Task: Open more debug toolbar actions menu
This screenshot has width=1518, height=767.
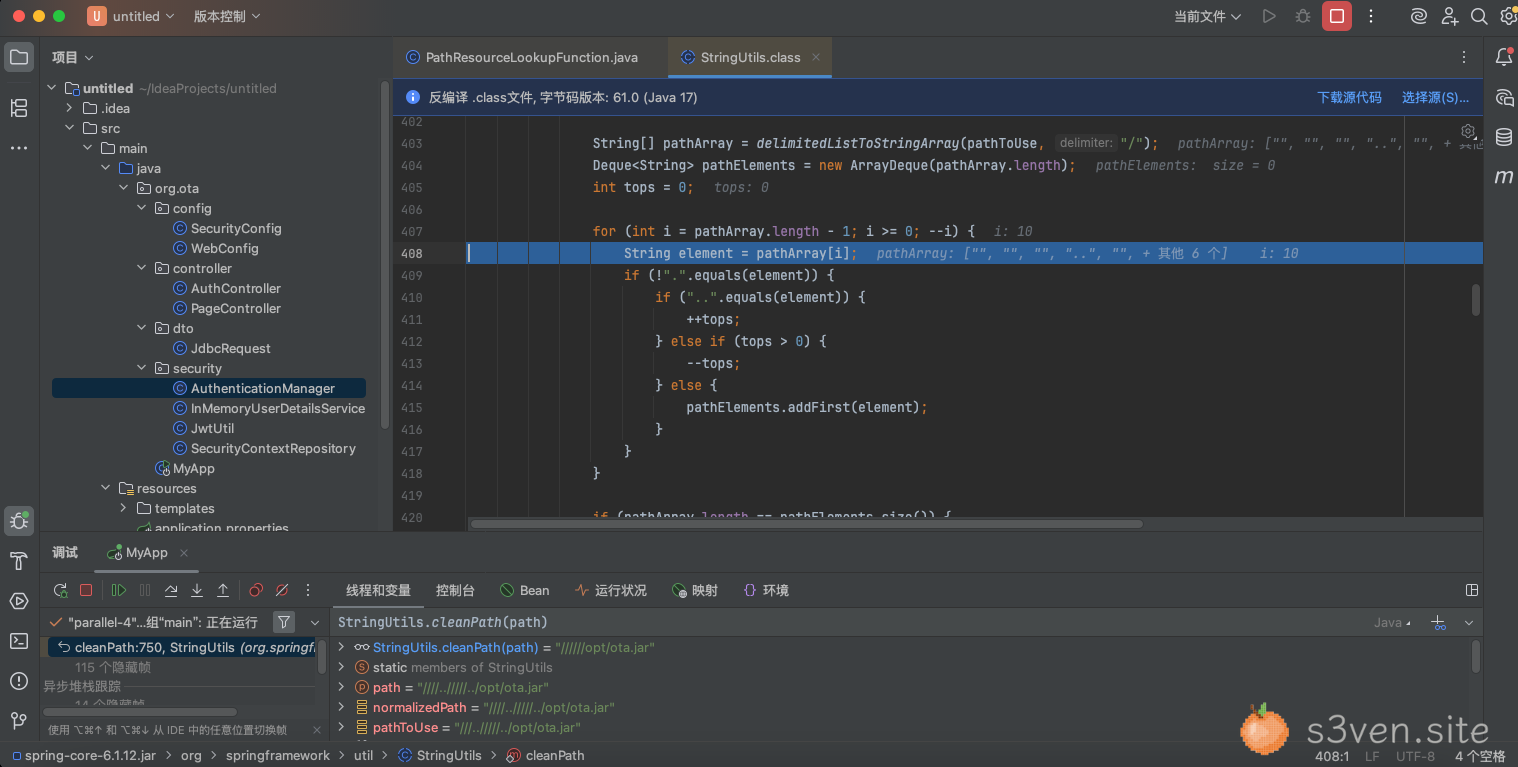Action: point(308,590)
